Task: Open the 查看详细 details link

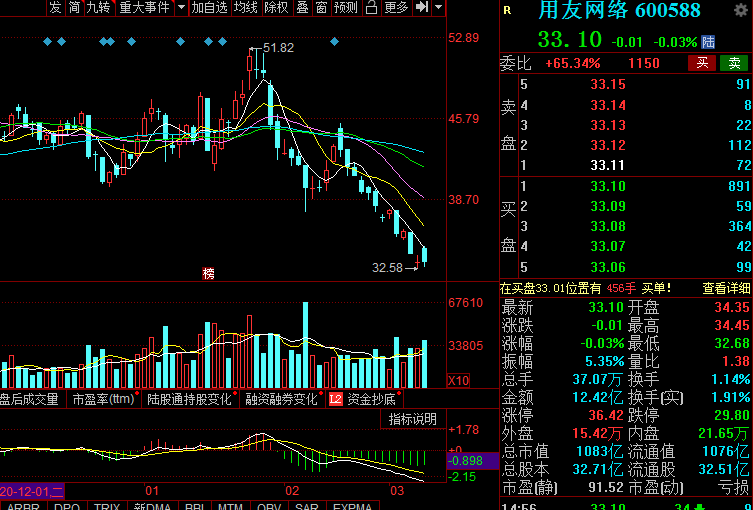Action: [726, 288]
